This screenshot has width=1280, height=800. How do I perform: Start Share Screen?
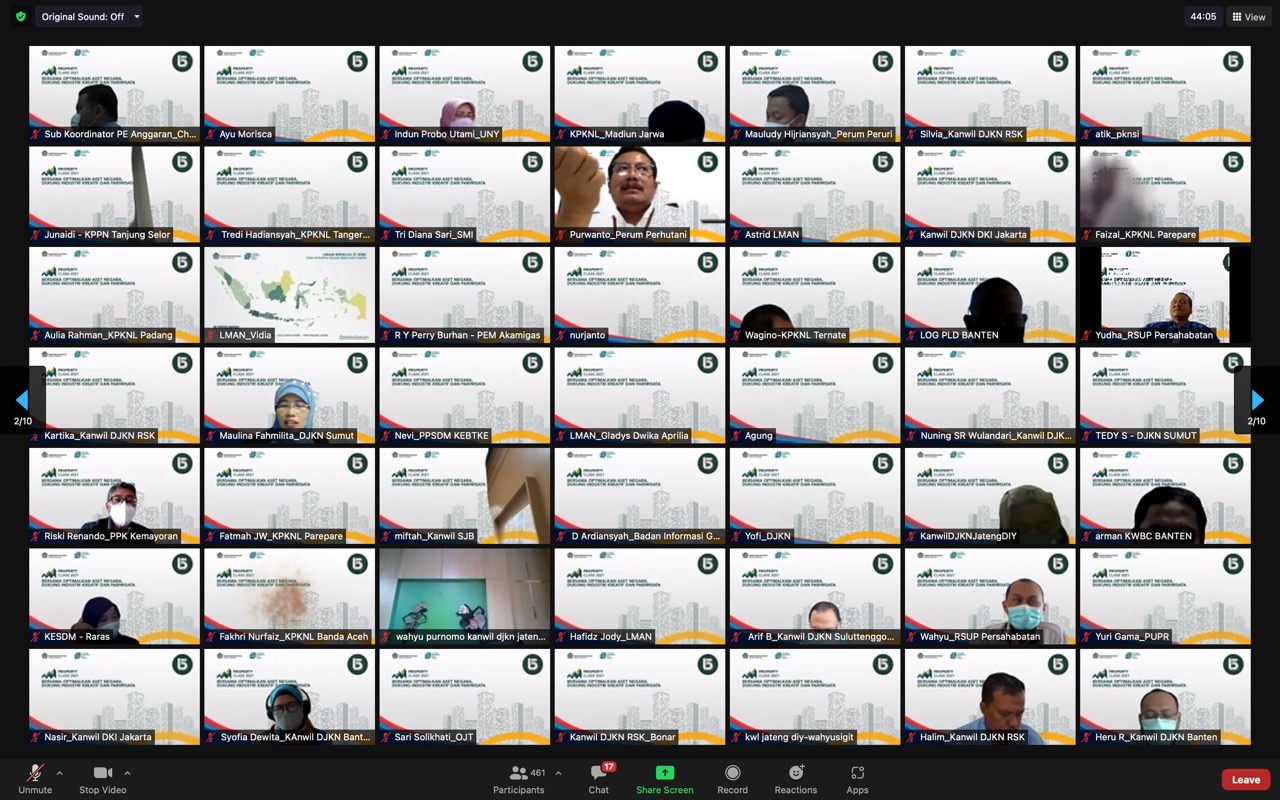(664, 779)
